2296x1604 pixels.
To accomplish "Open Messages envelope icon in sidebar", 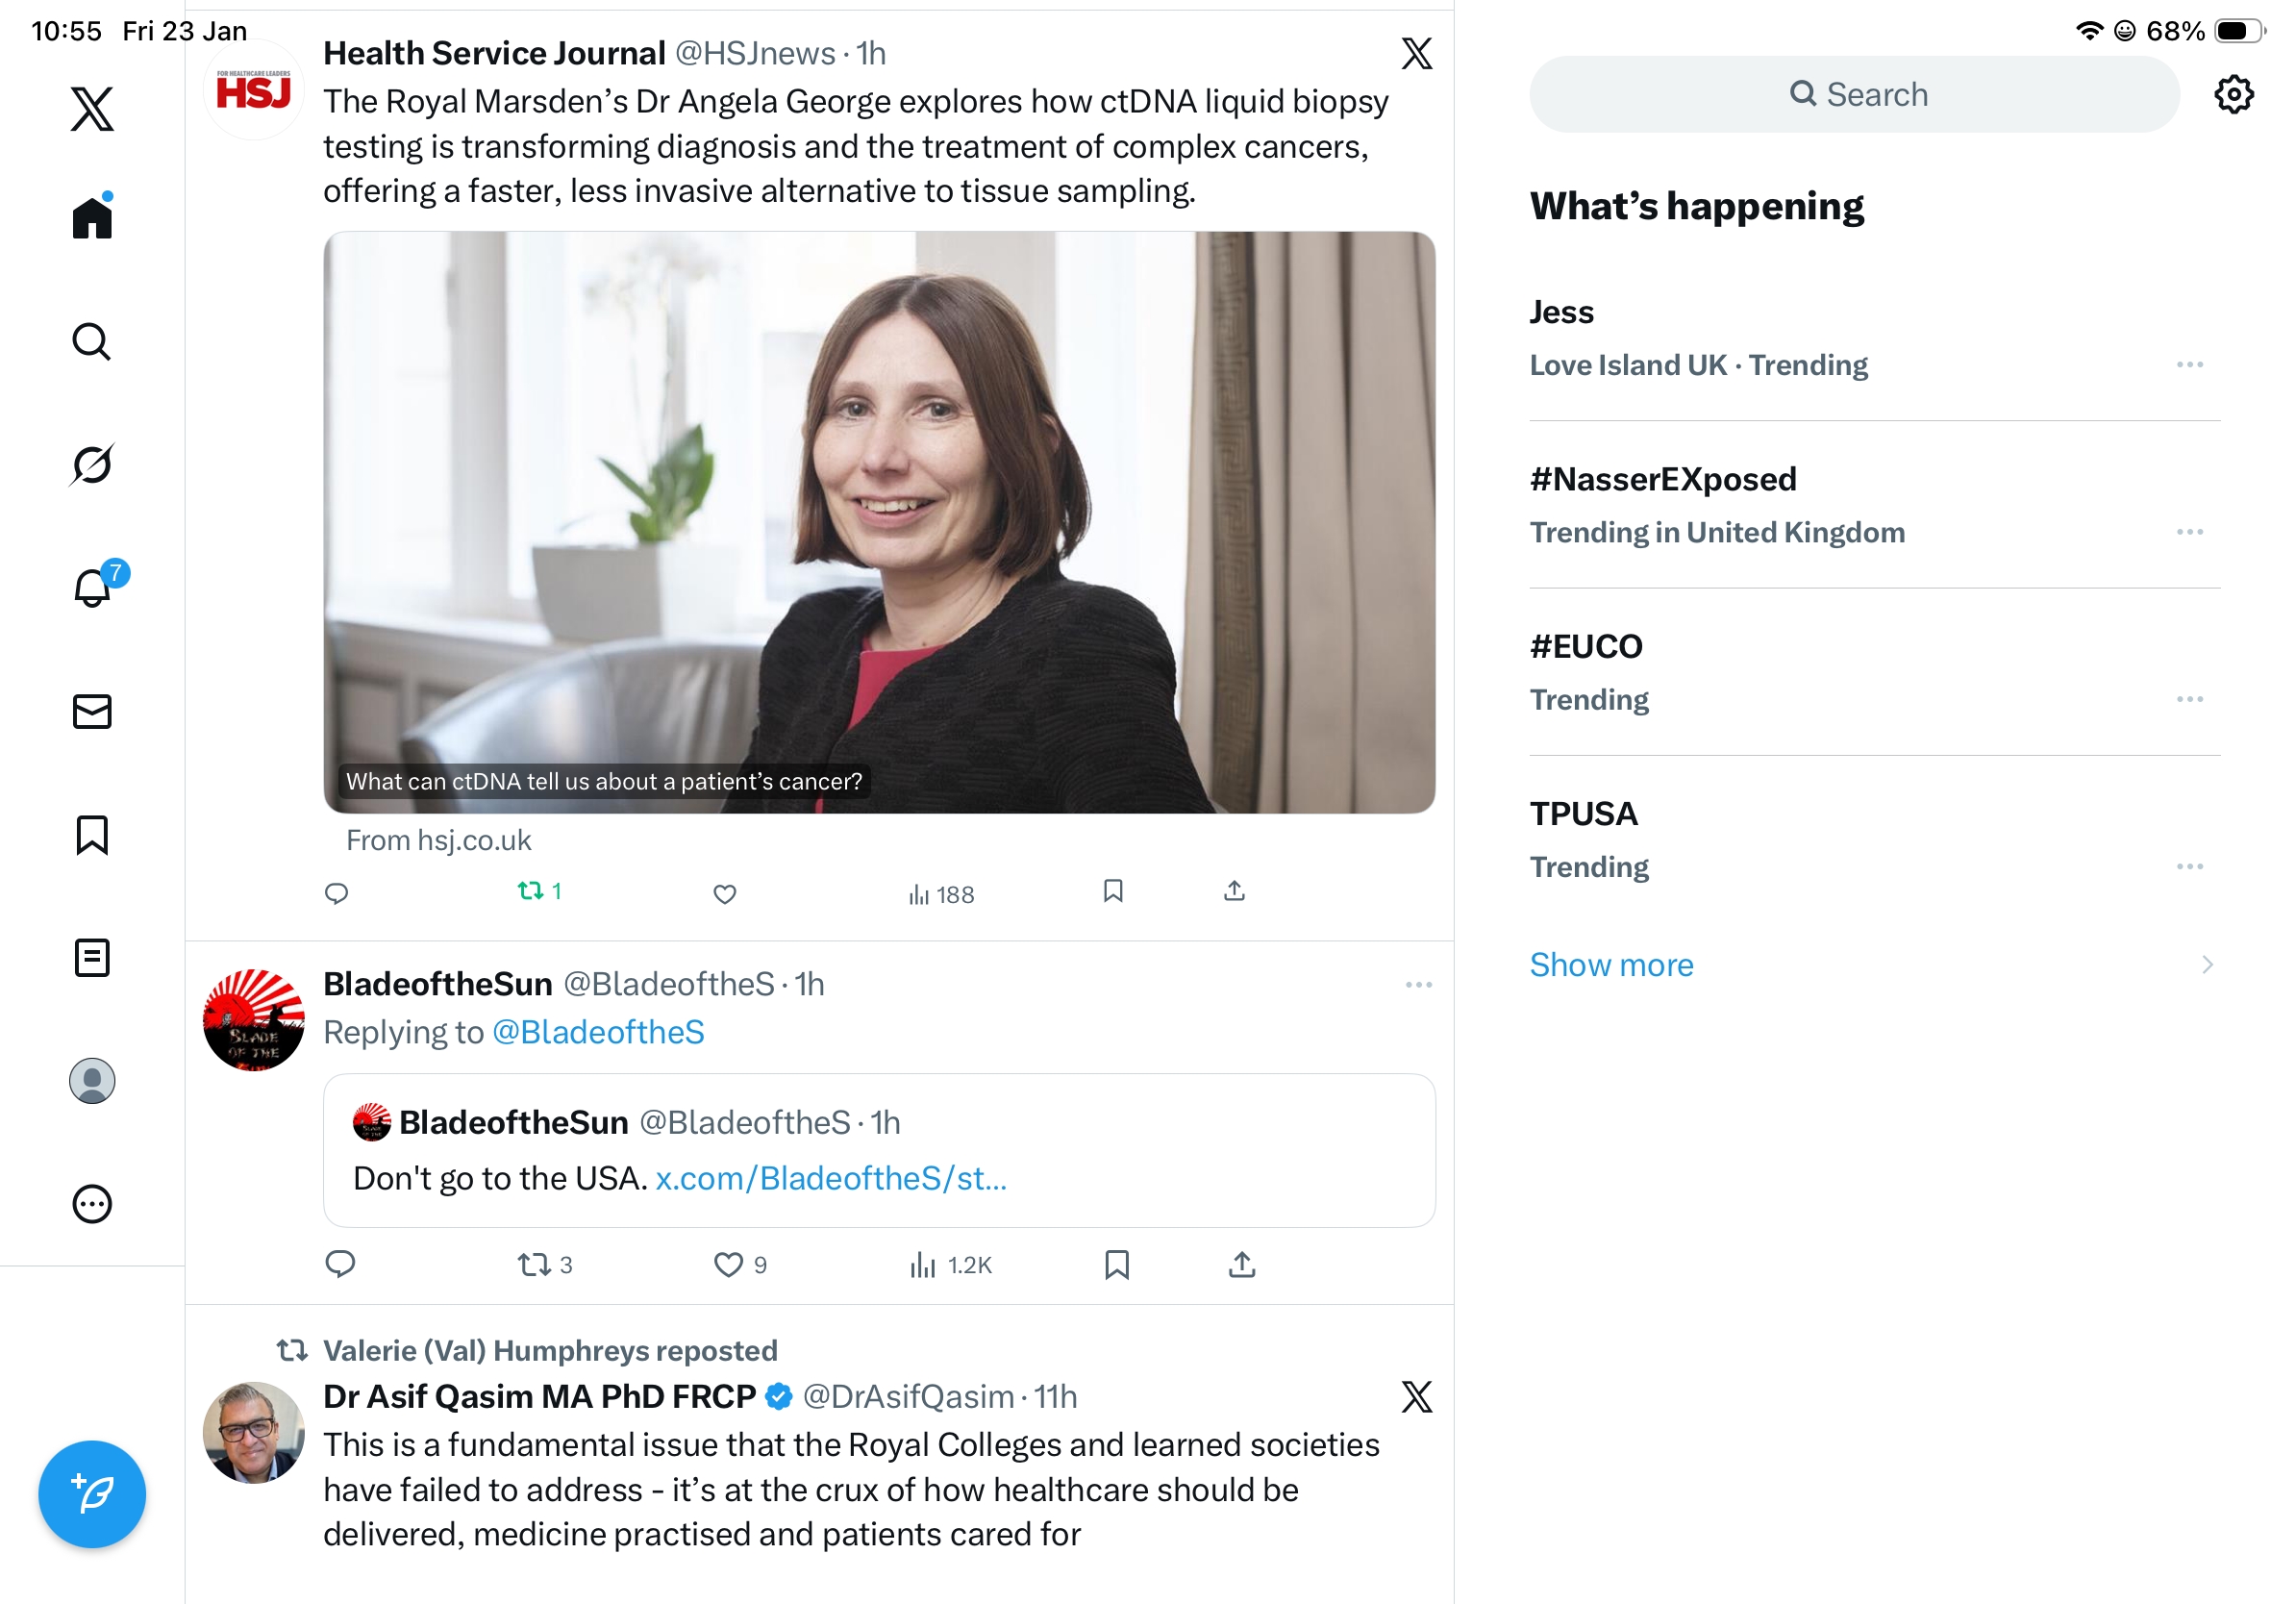I will [92, 711].
